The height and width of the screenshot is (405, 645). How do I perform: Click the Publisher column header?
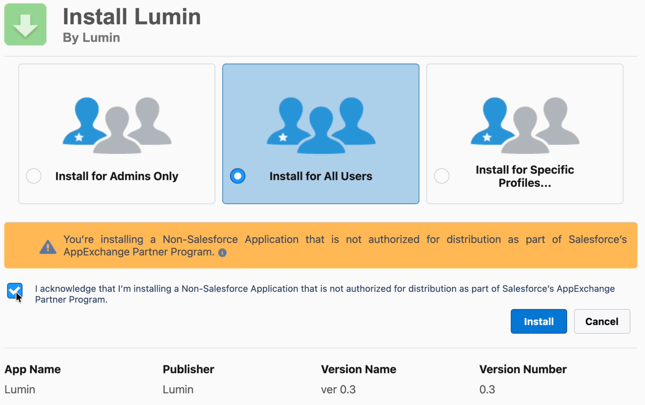point(189,369)
